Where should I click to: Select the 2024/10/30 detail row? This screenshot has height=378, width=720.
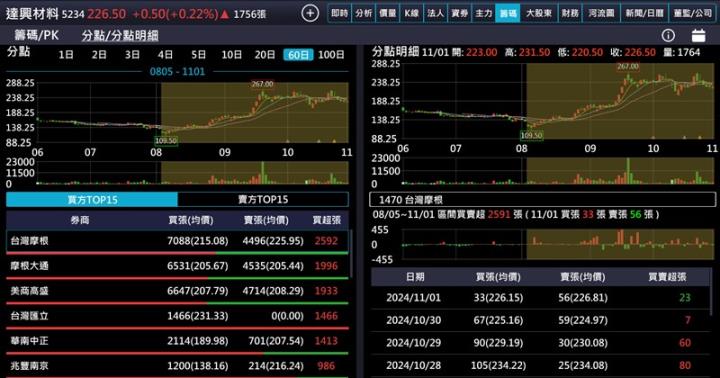540,320
